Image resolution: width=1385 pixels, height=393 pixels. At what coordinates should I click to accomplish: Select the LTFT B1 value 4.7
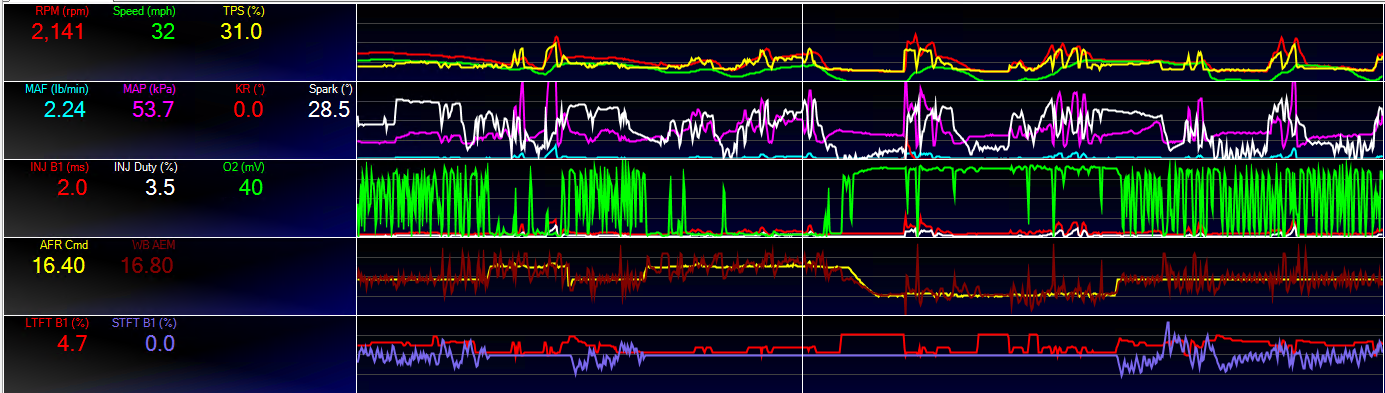click(71, 344)
